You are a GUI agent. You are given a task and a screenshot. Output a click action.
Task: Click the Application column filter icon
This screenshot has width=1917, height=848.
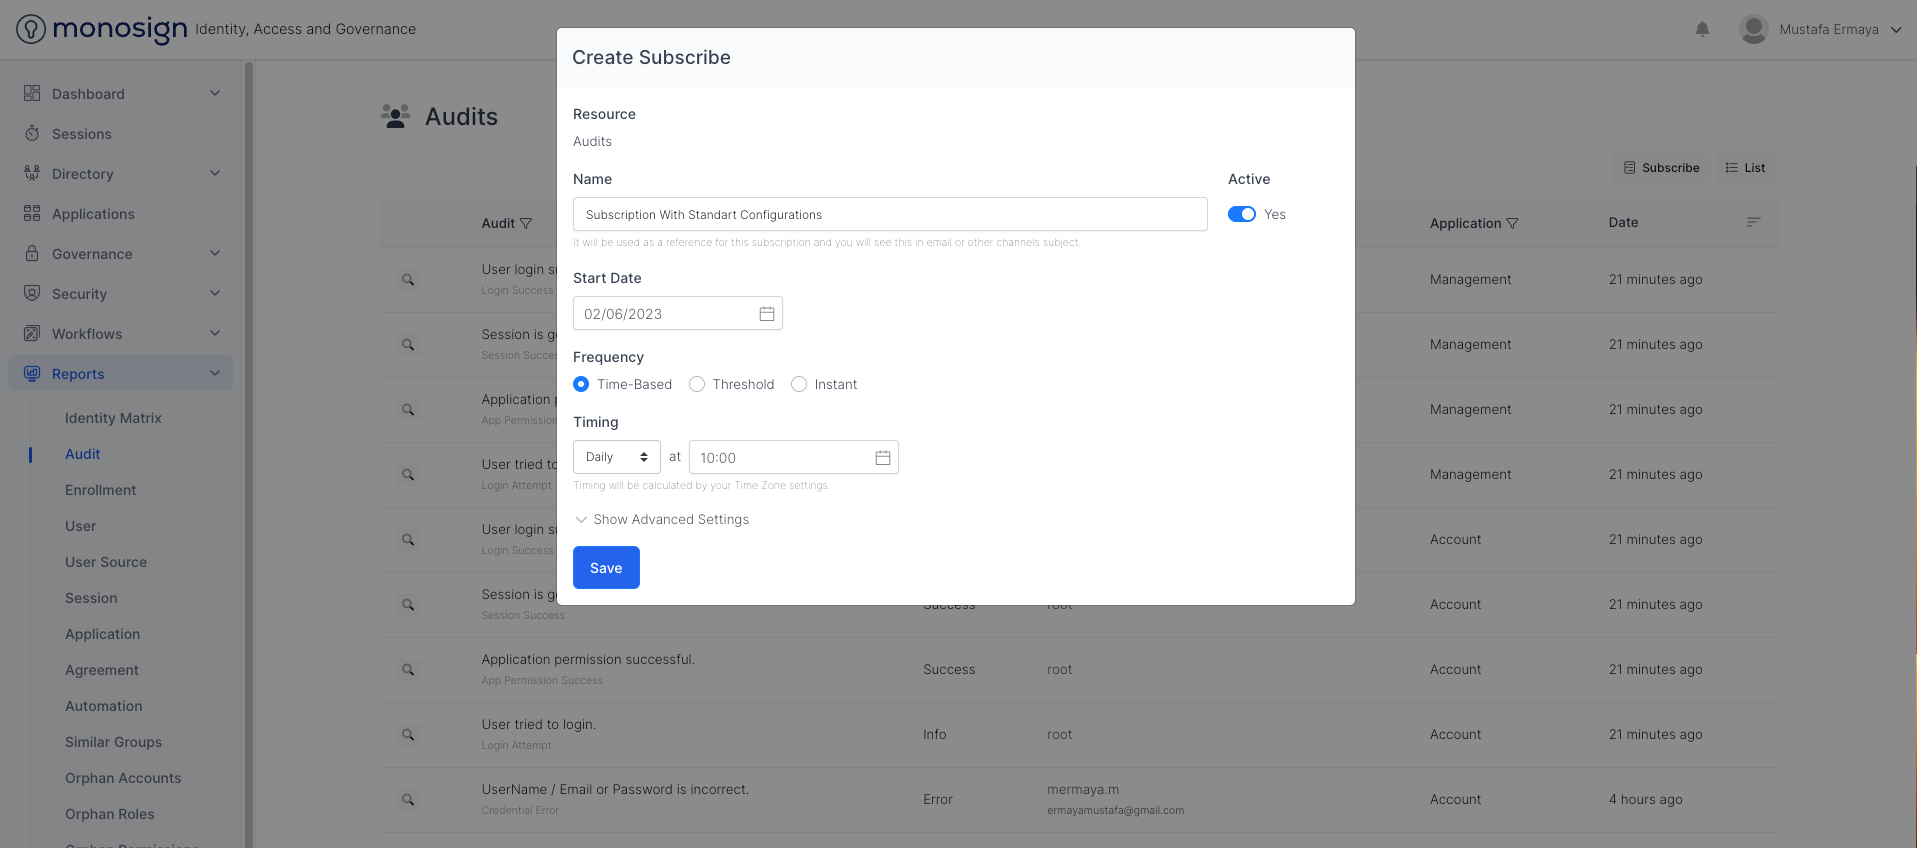pos(1512,224)
